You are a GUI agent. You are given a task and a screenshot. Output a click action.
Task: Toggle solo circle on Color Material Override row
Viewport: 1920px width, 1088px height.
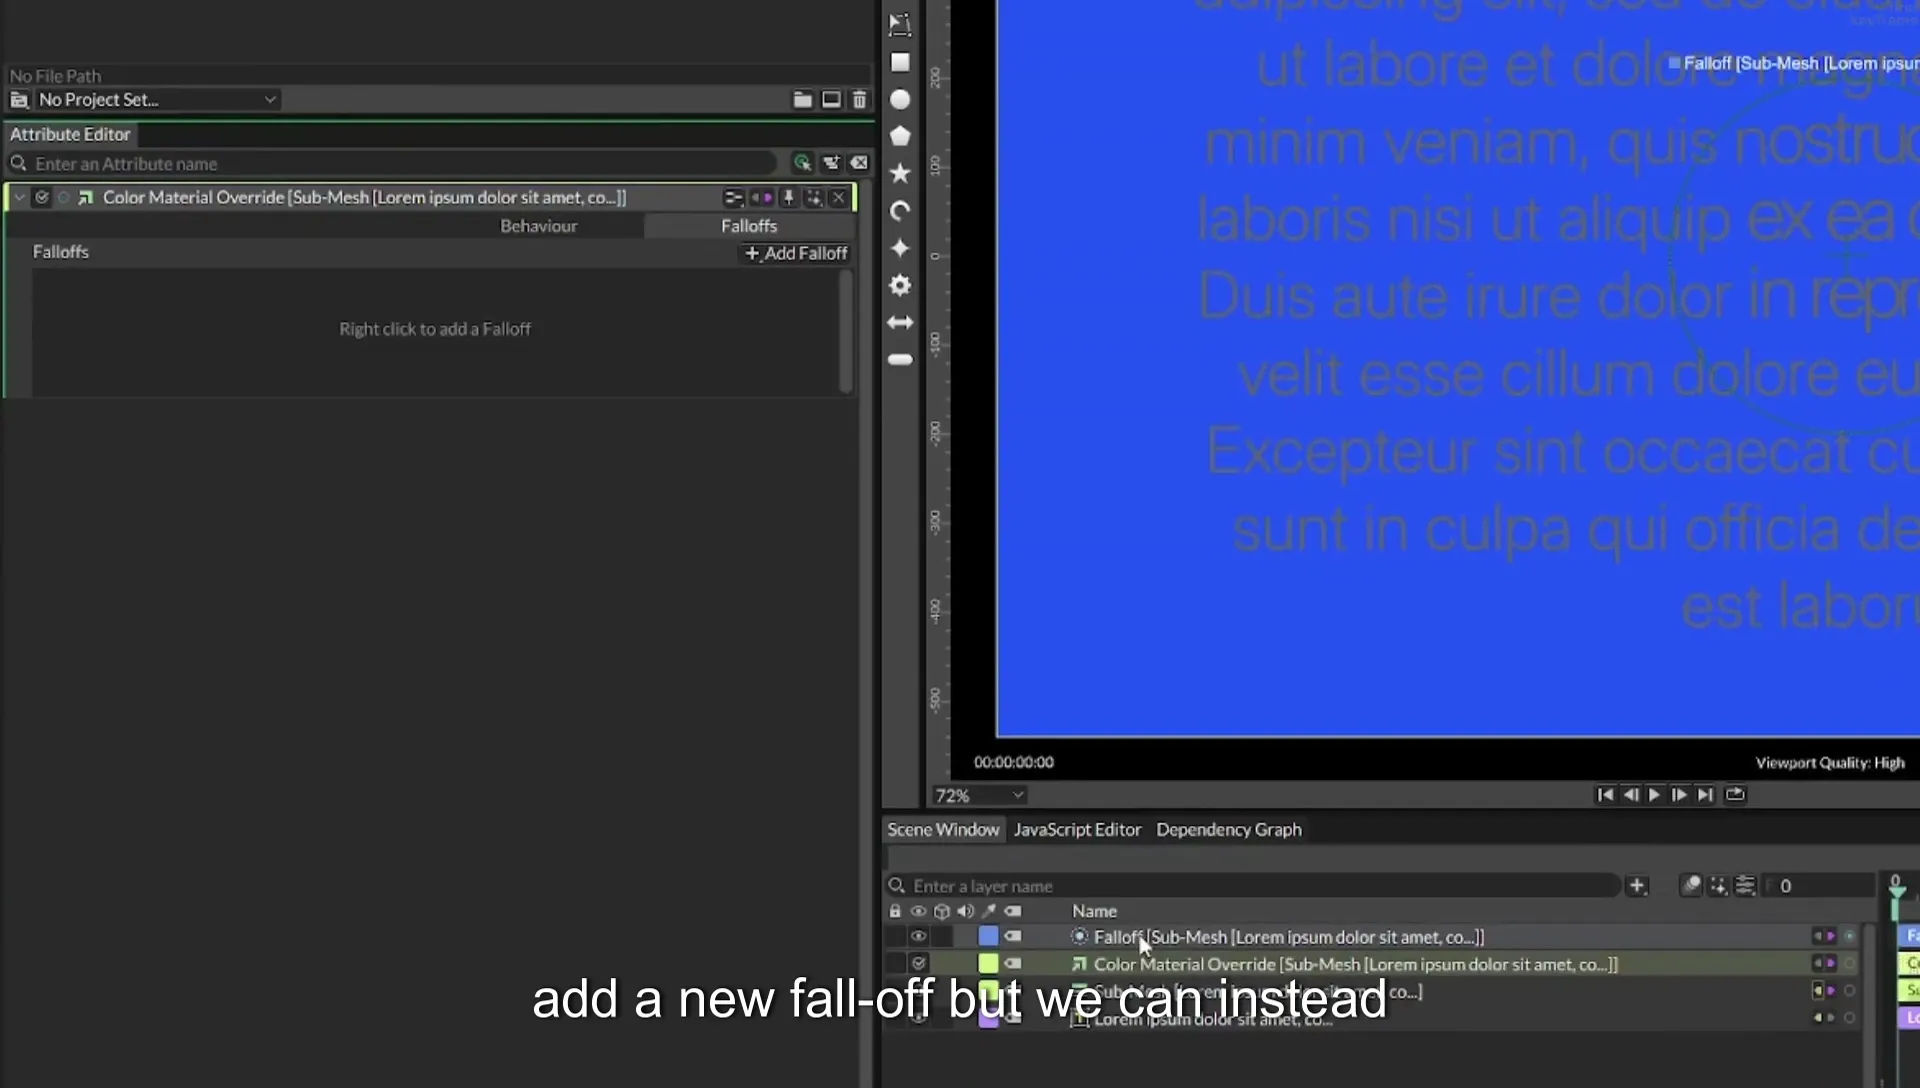(x=1850, y=964)
